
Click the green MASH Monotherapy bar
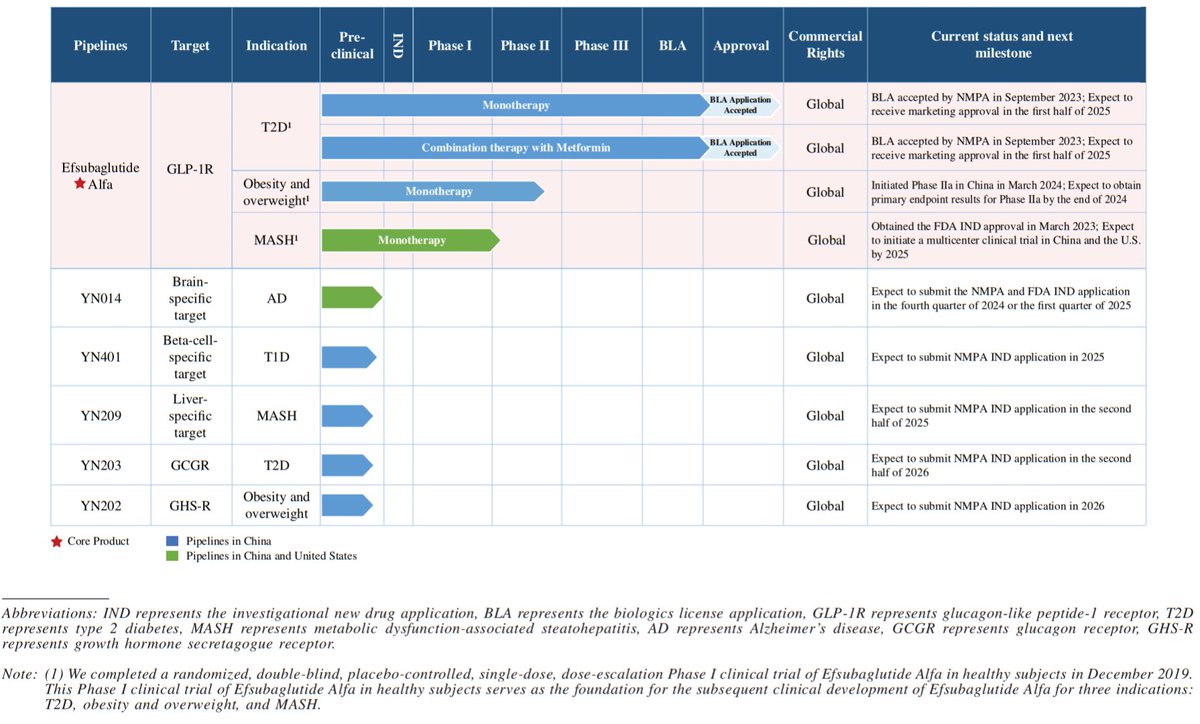point(410,240)
